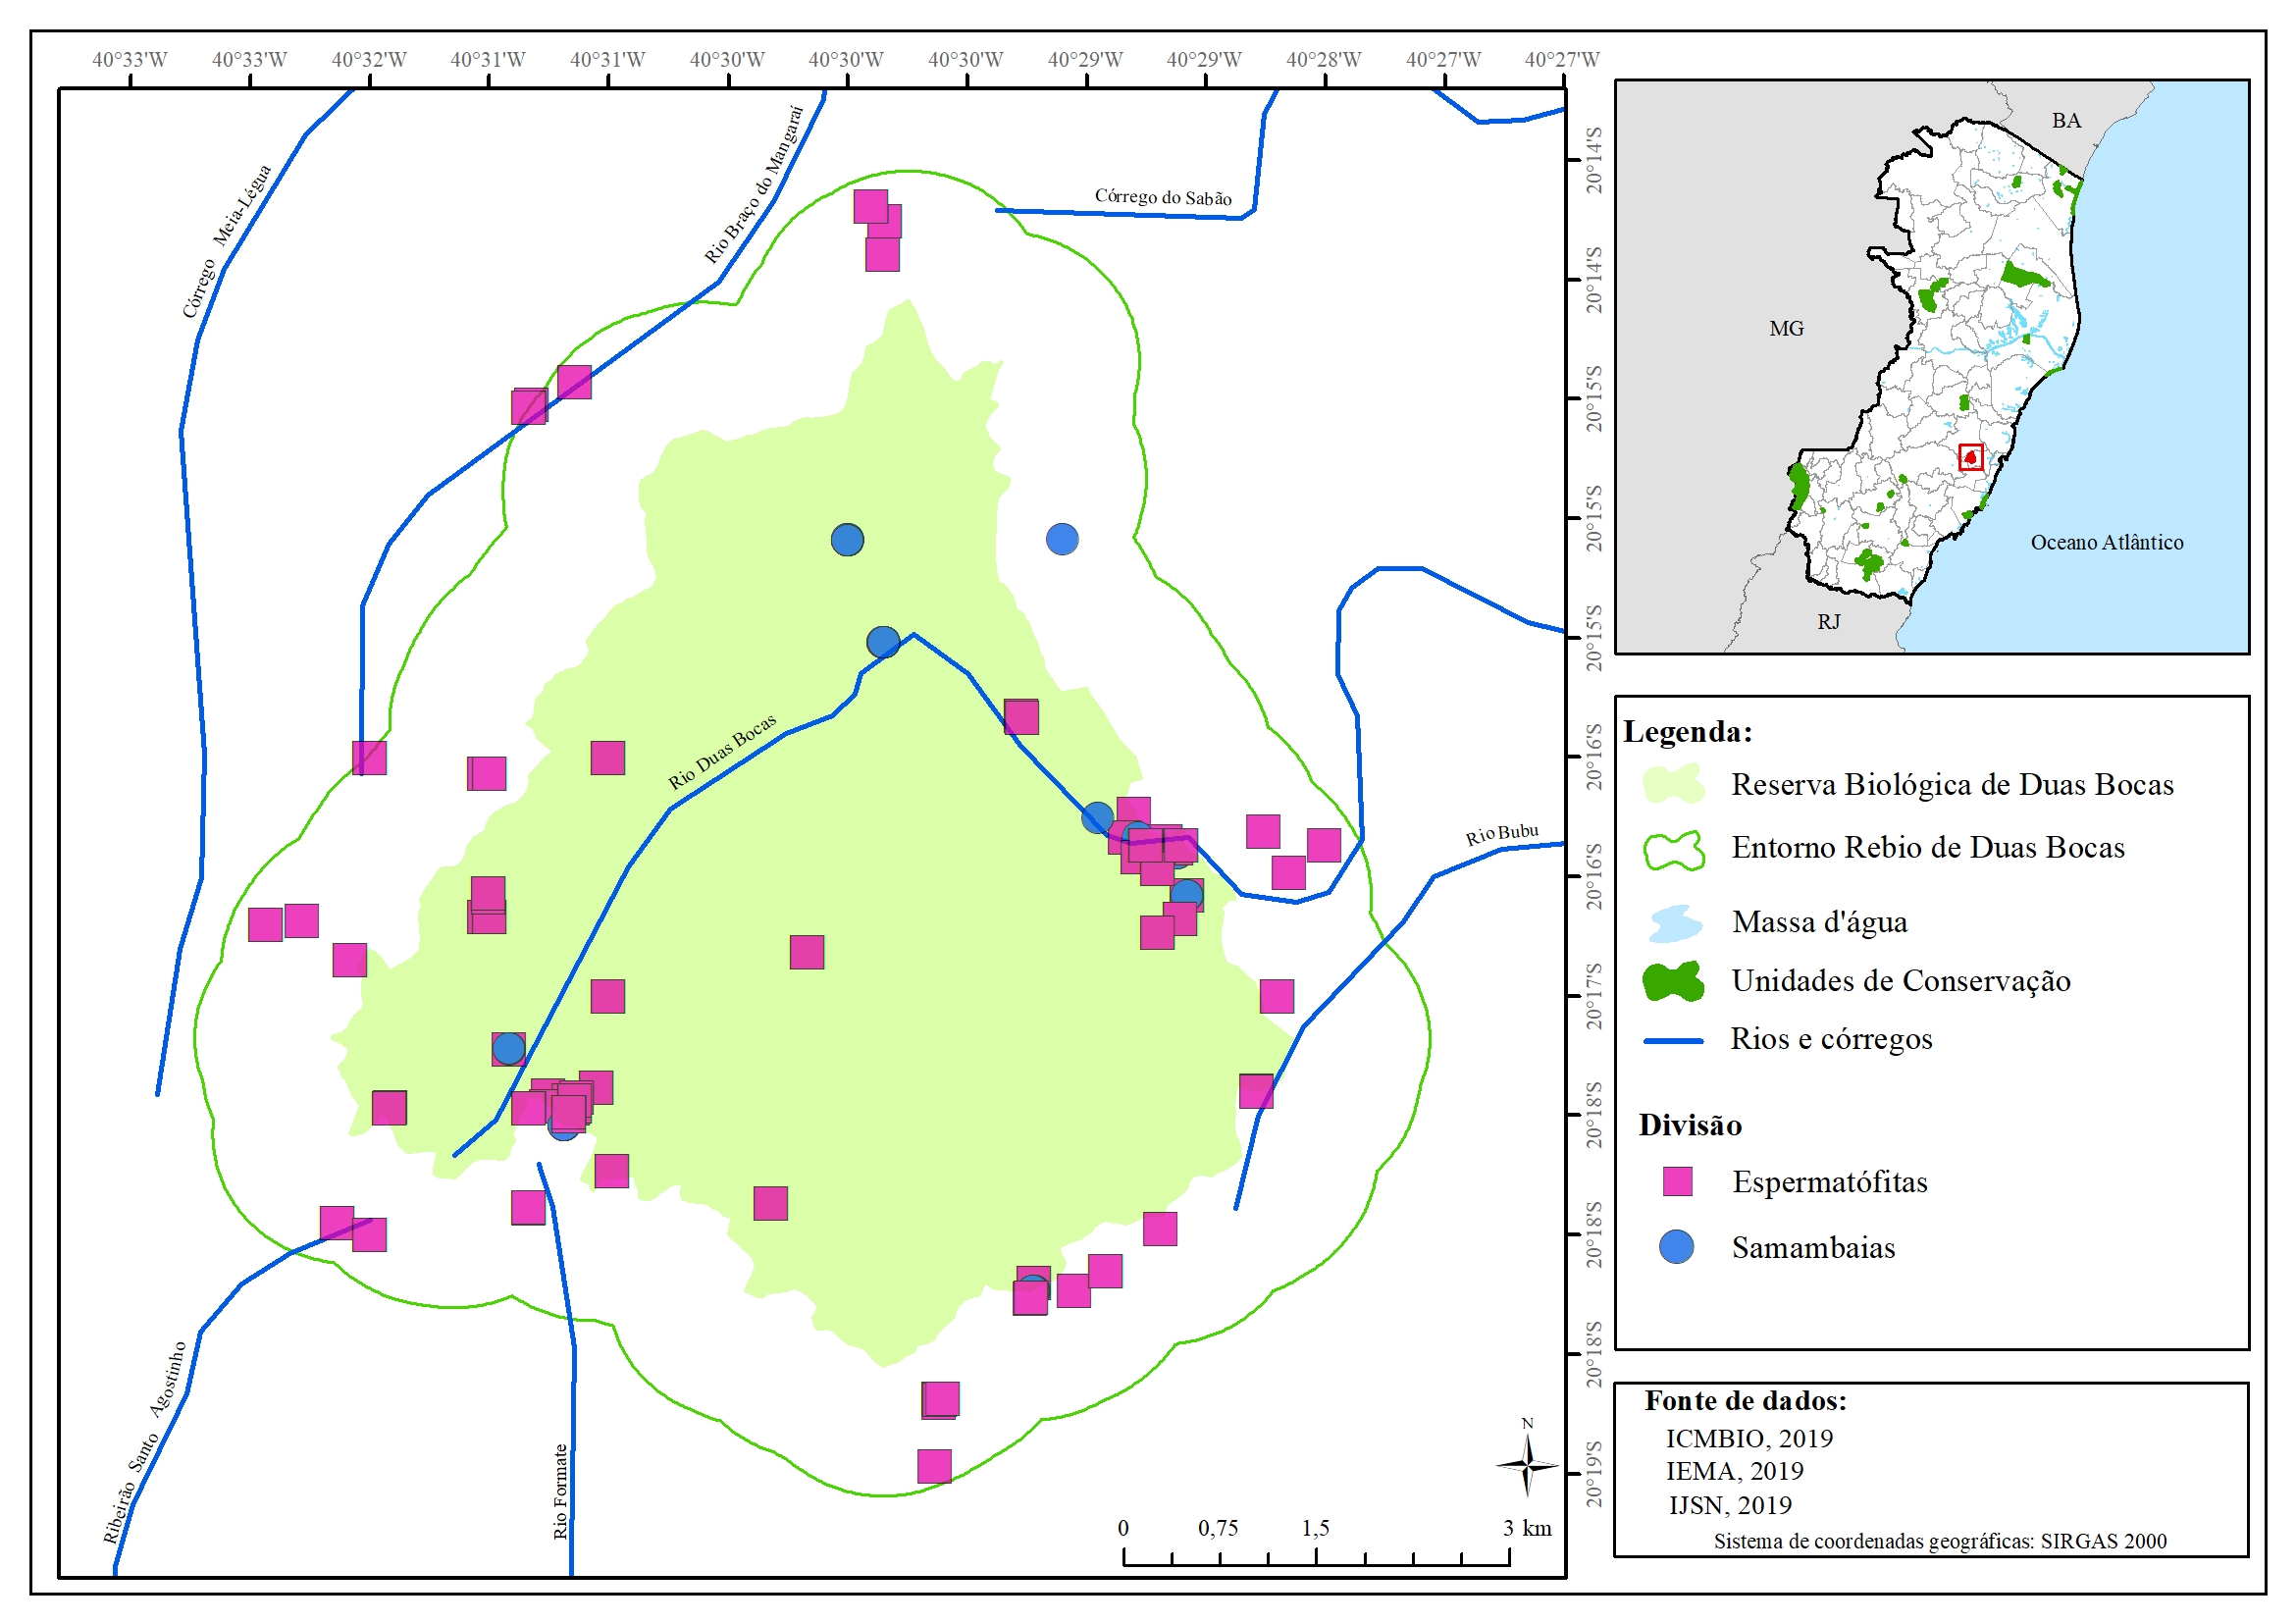Click the Reserva Biológica light green legend swatch
The width and height of the screenshot is (2296, 1623).
(x=1673, y=785)
